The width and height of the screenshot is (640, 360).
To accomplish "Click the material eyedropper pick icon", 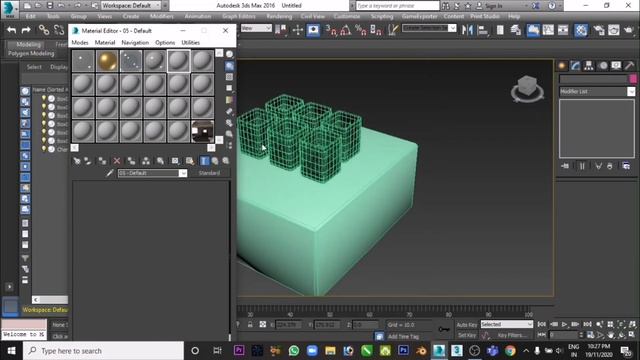I will [109, 173].
